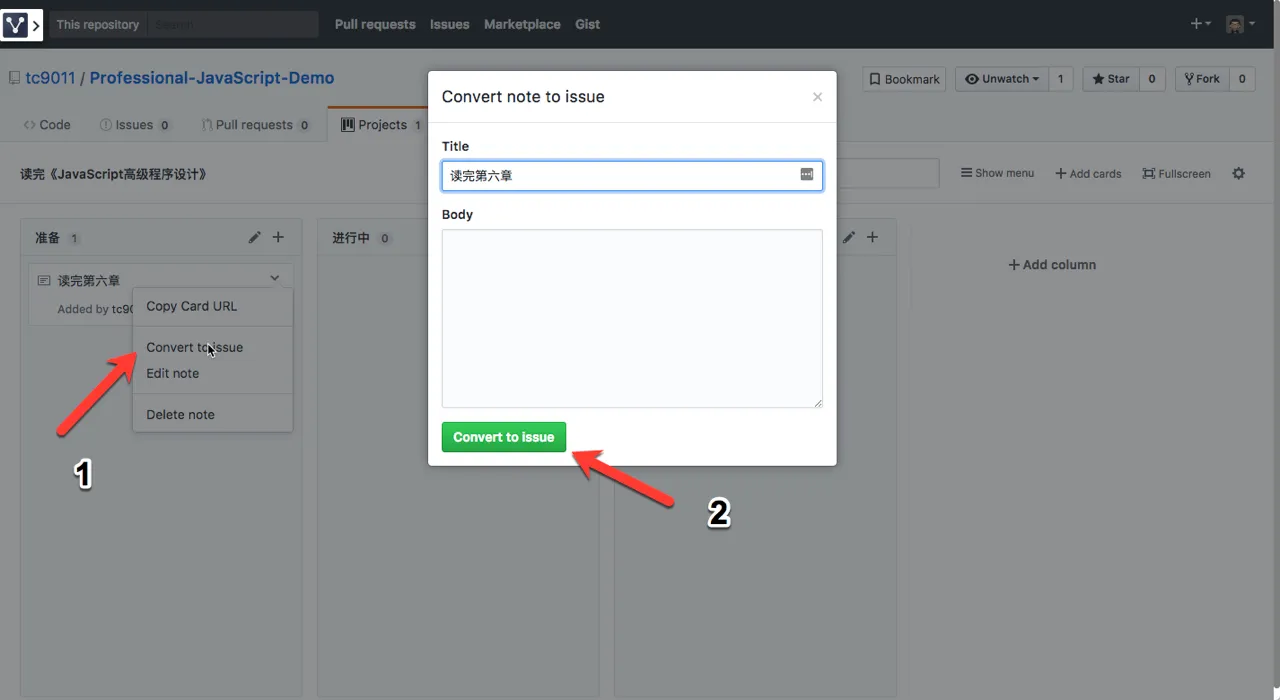Expand the card options chevron
Image resolution: width=1280 pixels, height=700 pixels.
[x=275, y=279]
